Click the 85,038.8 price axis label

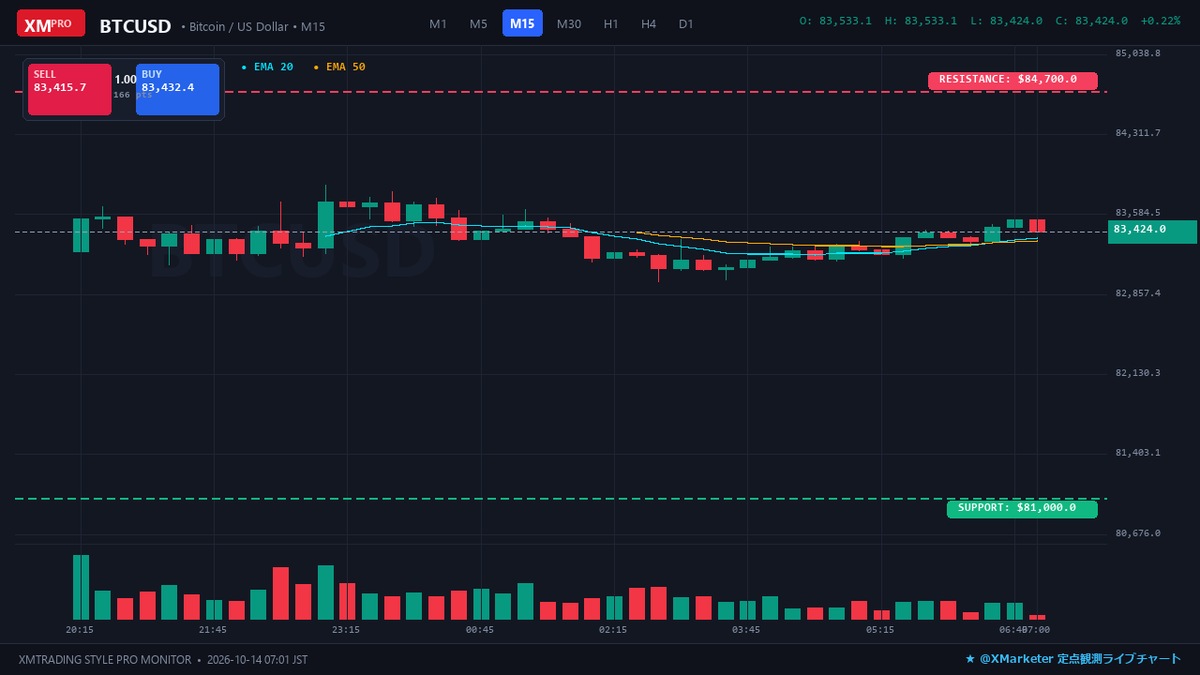click(x=1138, y=53)
